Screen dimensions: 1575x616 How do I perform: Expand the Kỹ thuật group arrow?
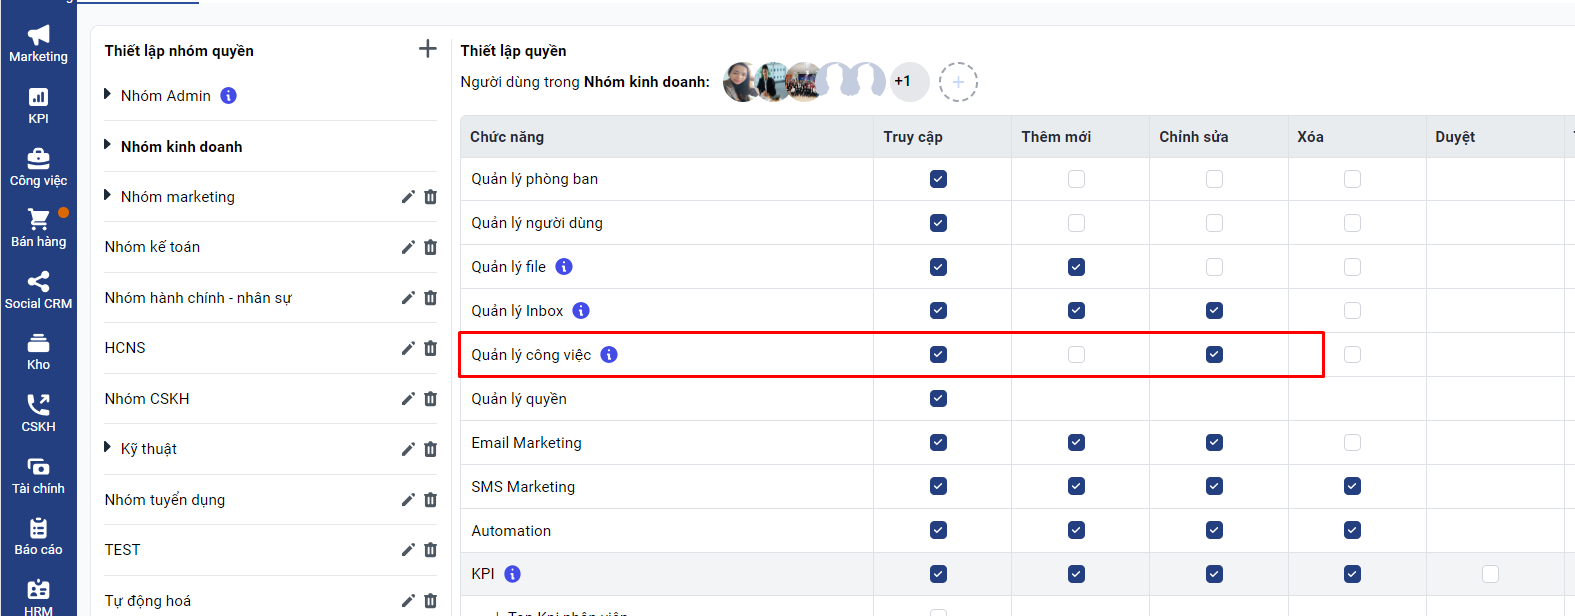coord(108,448)
